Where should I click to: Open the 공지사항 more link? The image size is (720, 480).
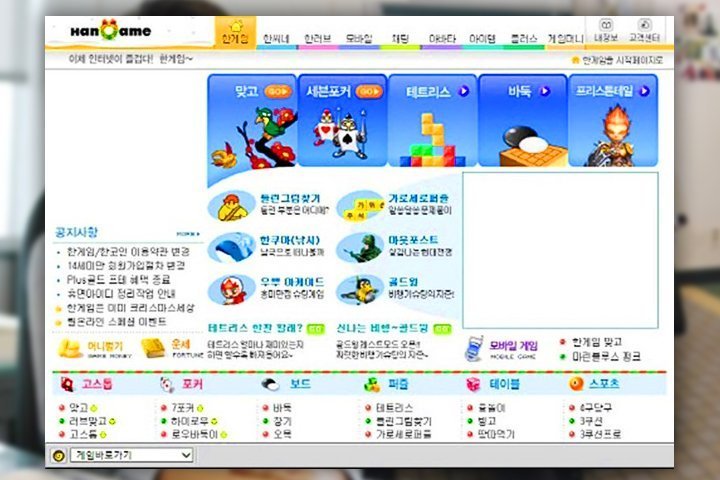point(188,234)
